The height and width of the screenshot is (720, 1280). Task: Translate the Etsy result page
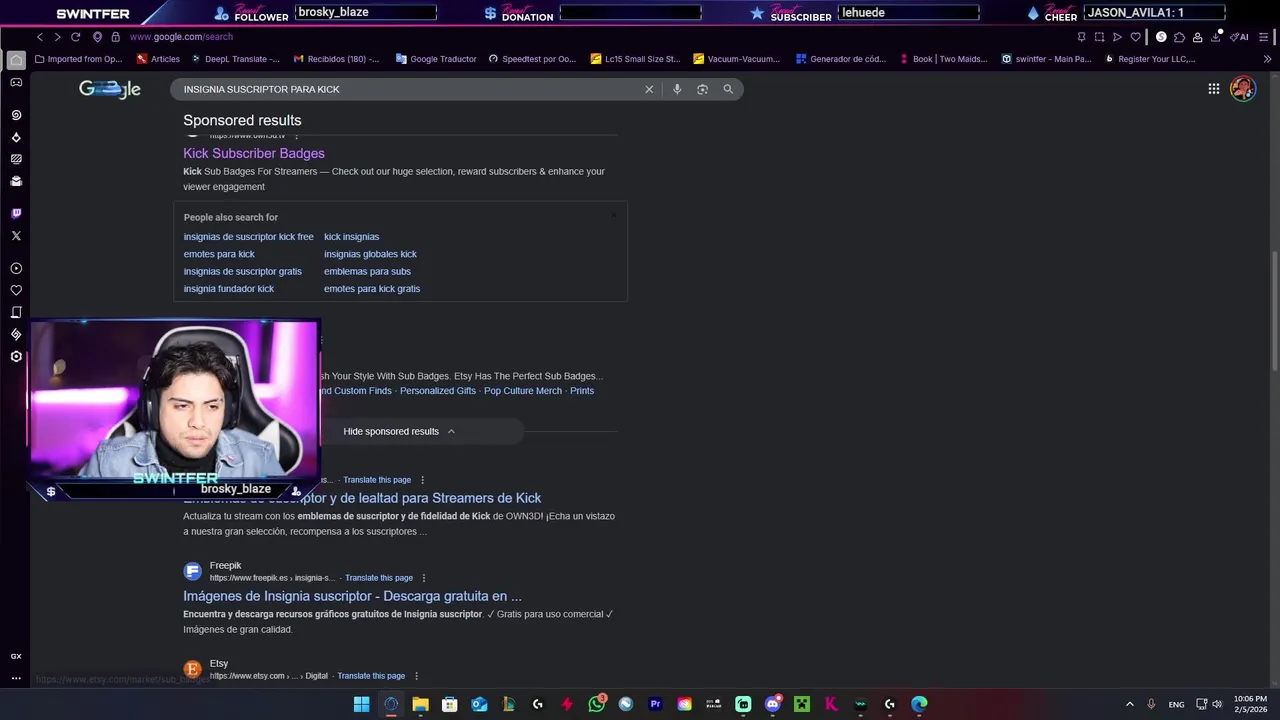pos(371,676)
